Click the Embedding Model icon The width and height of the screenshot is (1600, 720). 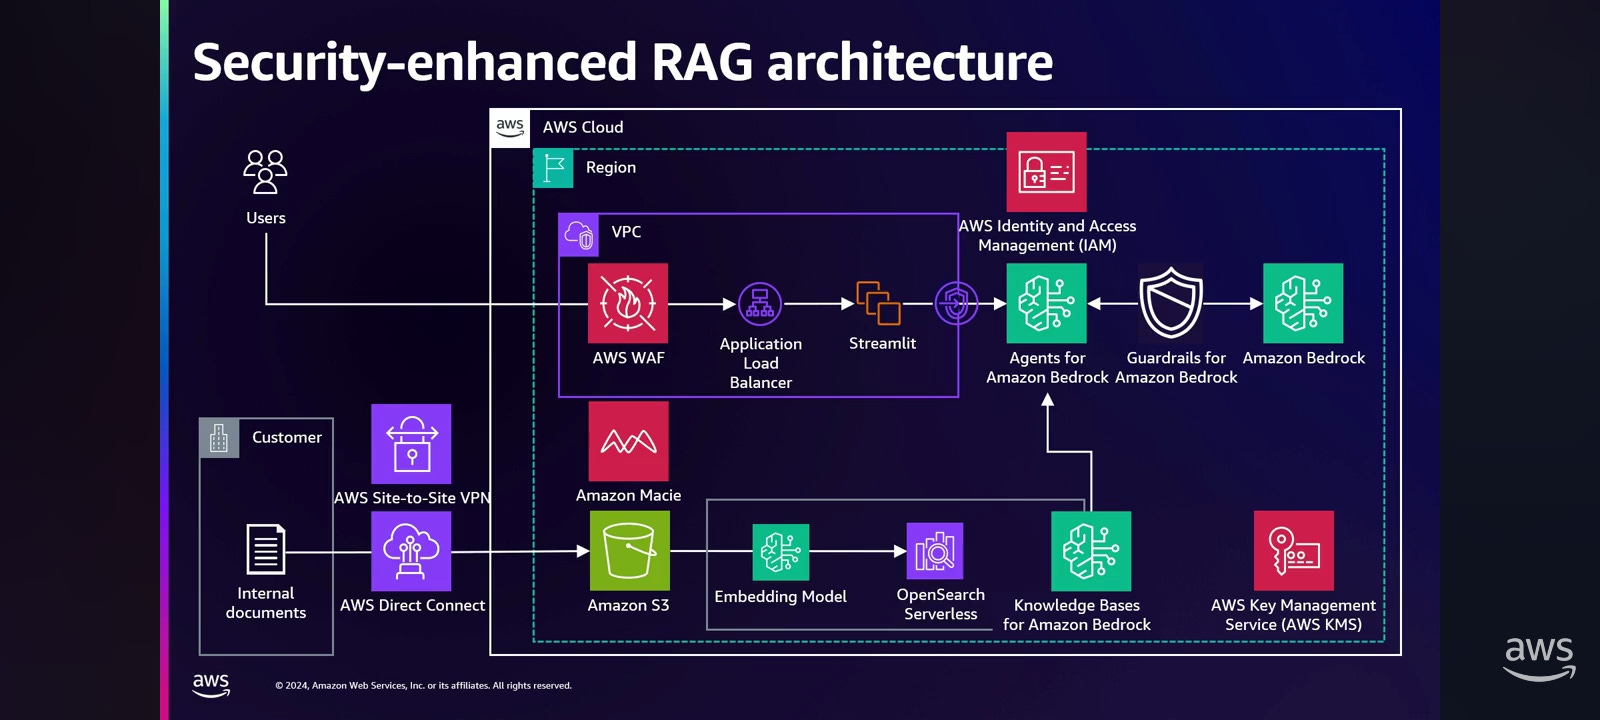click(780, 552)
